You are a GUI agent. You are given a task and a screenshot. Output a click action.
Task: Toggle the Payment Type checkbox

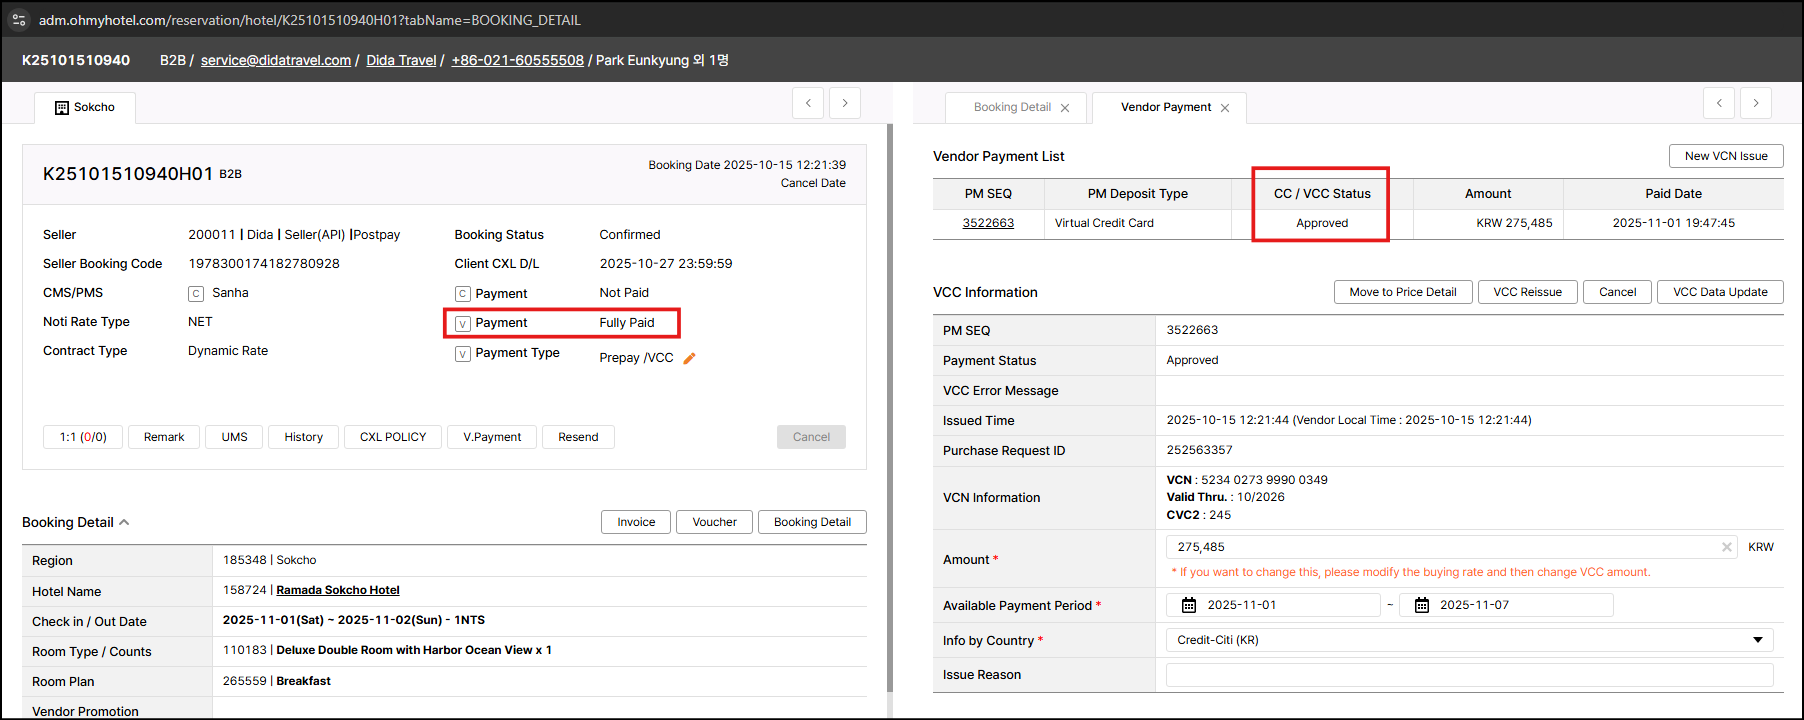point(462,354)
